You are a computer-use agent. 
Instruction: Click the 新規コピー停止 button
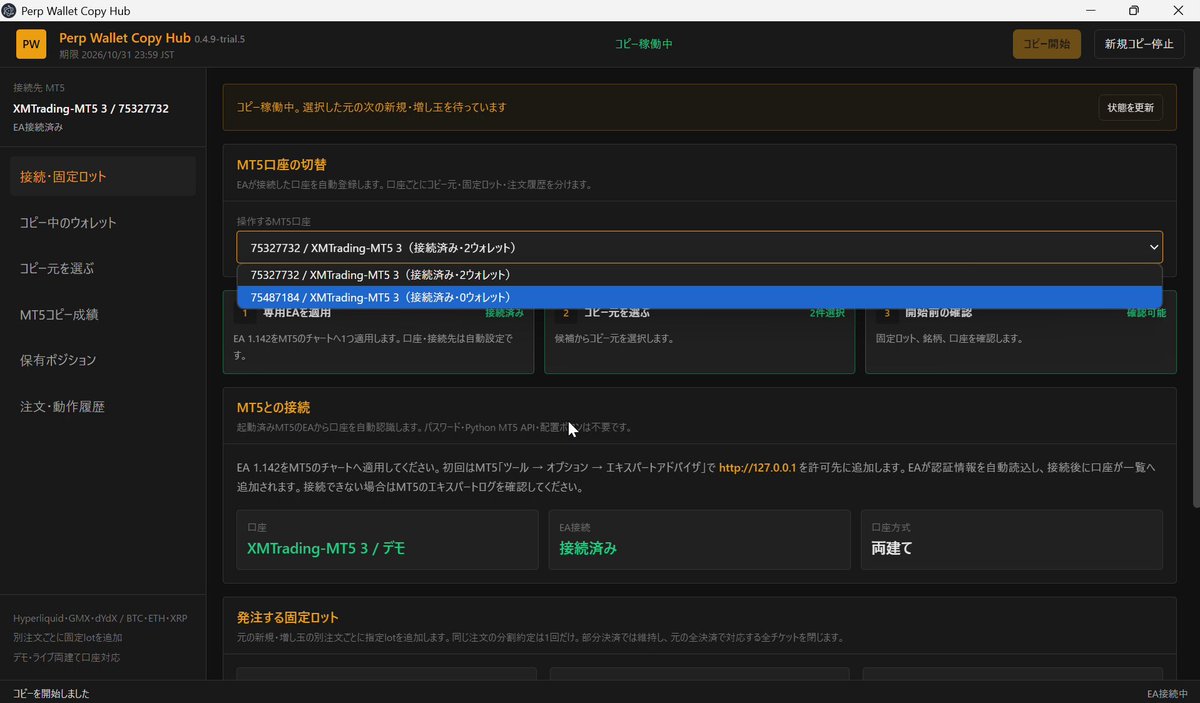pos(1139,44)
